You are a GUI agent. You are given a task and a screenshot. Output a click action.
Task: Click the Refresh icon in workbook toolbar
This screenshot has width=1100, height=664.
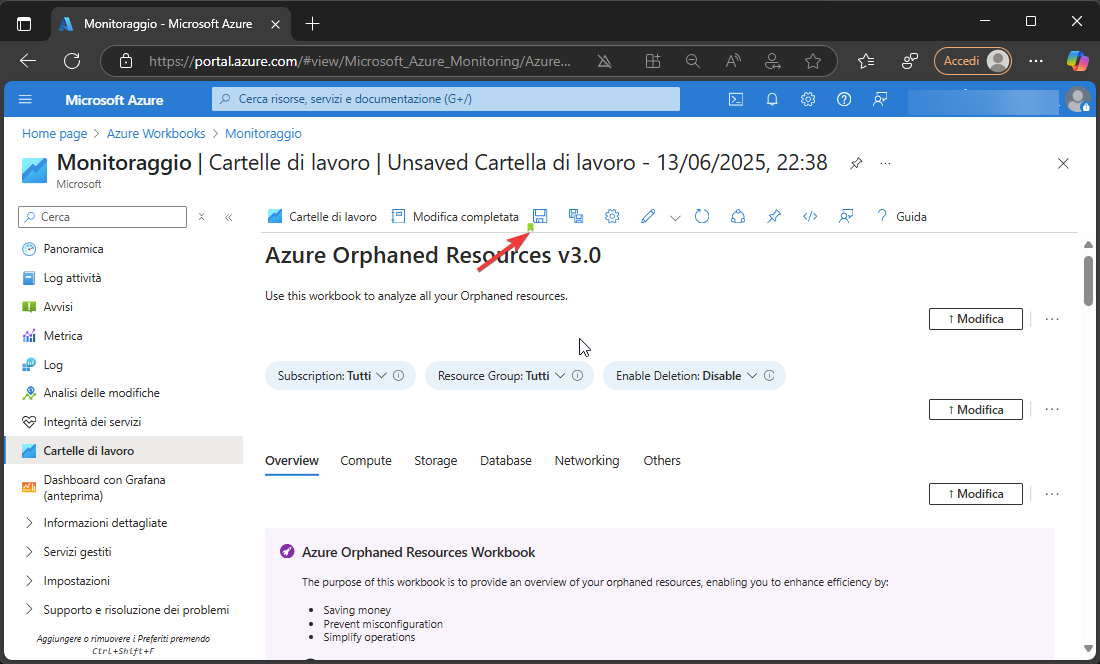pyautogui.click(x=702, y=216)
